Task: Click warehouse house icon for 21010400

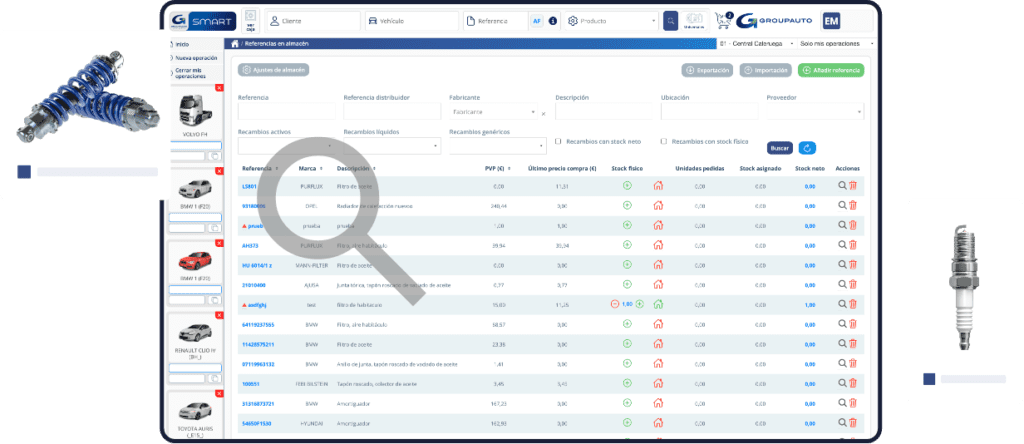Action: tap(658, 284)
